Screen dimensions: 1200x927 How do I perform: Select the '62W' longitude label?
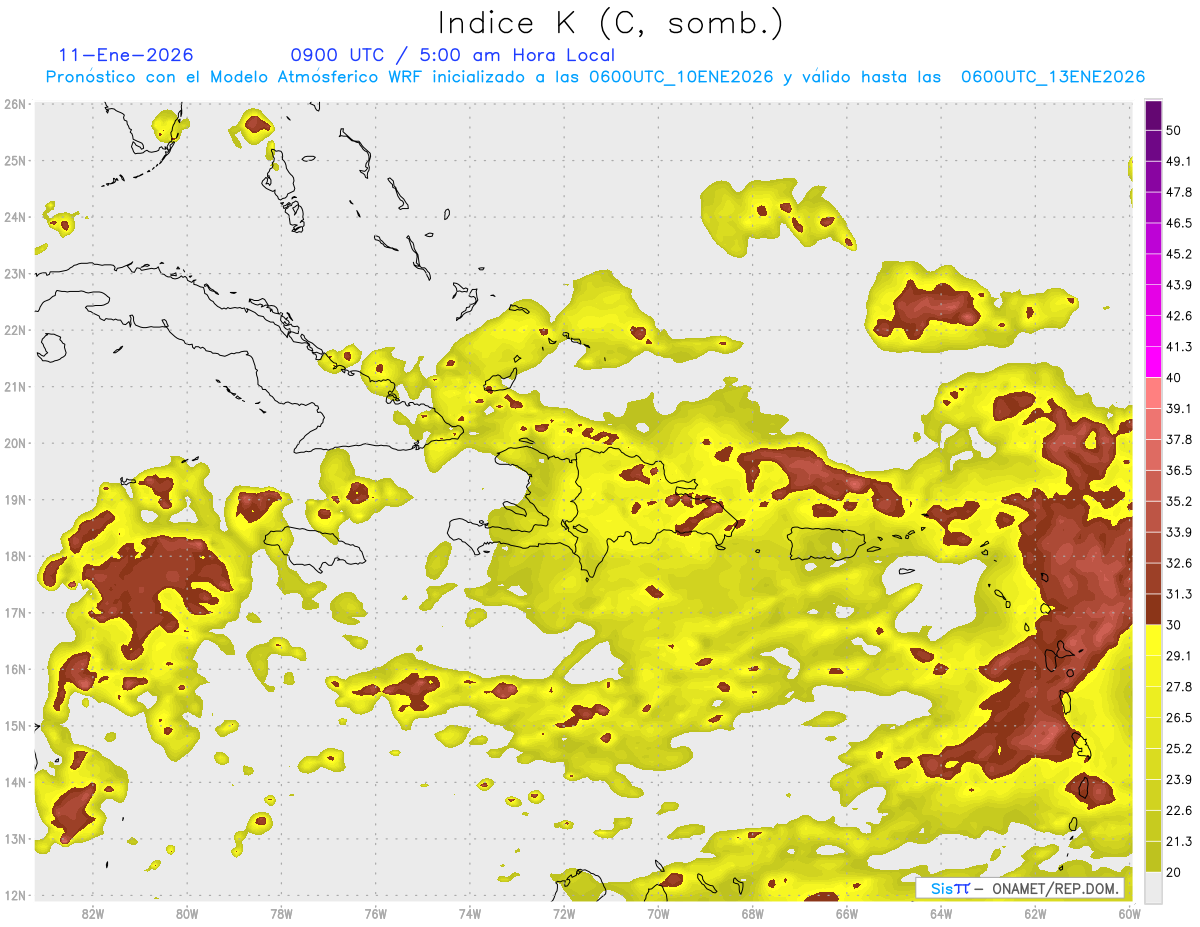1035,913
